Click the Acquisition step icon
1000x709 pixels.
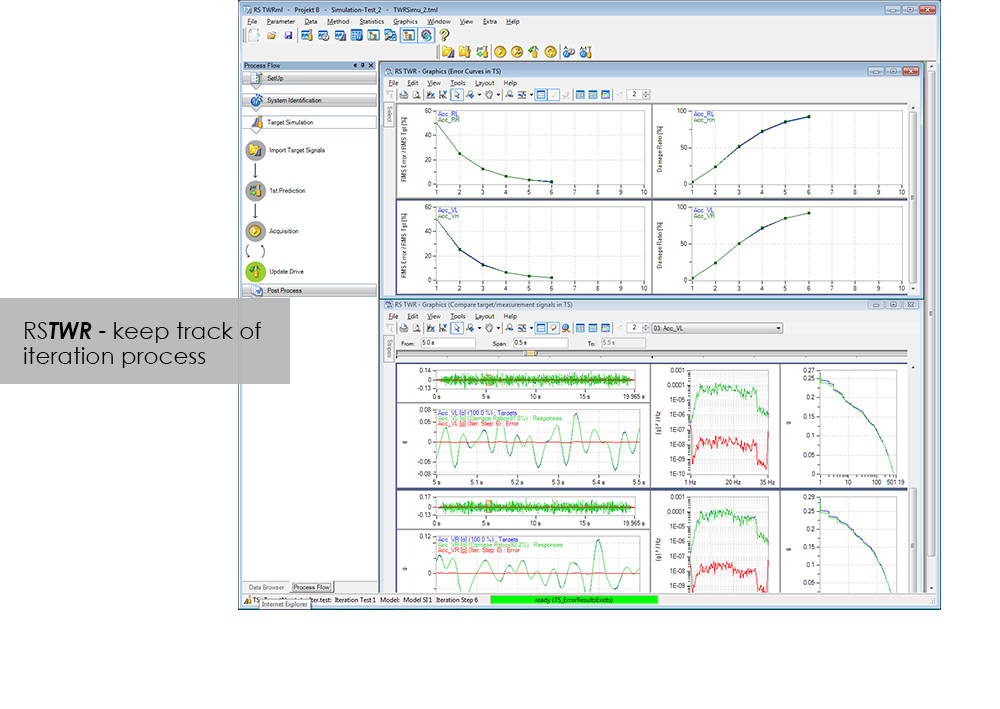tap(254, 231)
